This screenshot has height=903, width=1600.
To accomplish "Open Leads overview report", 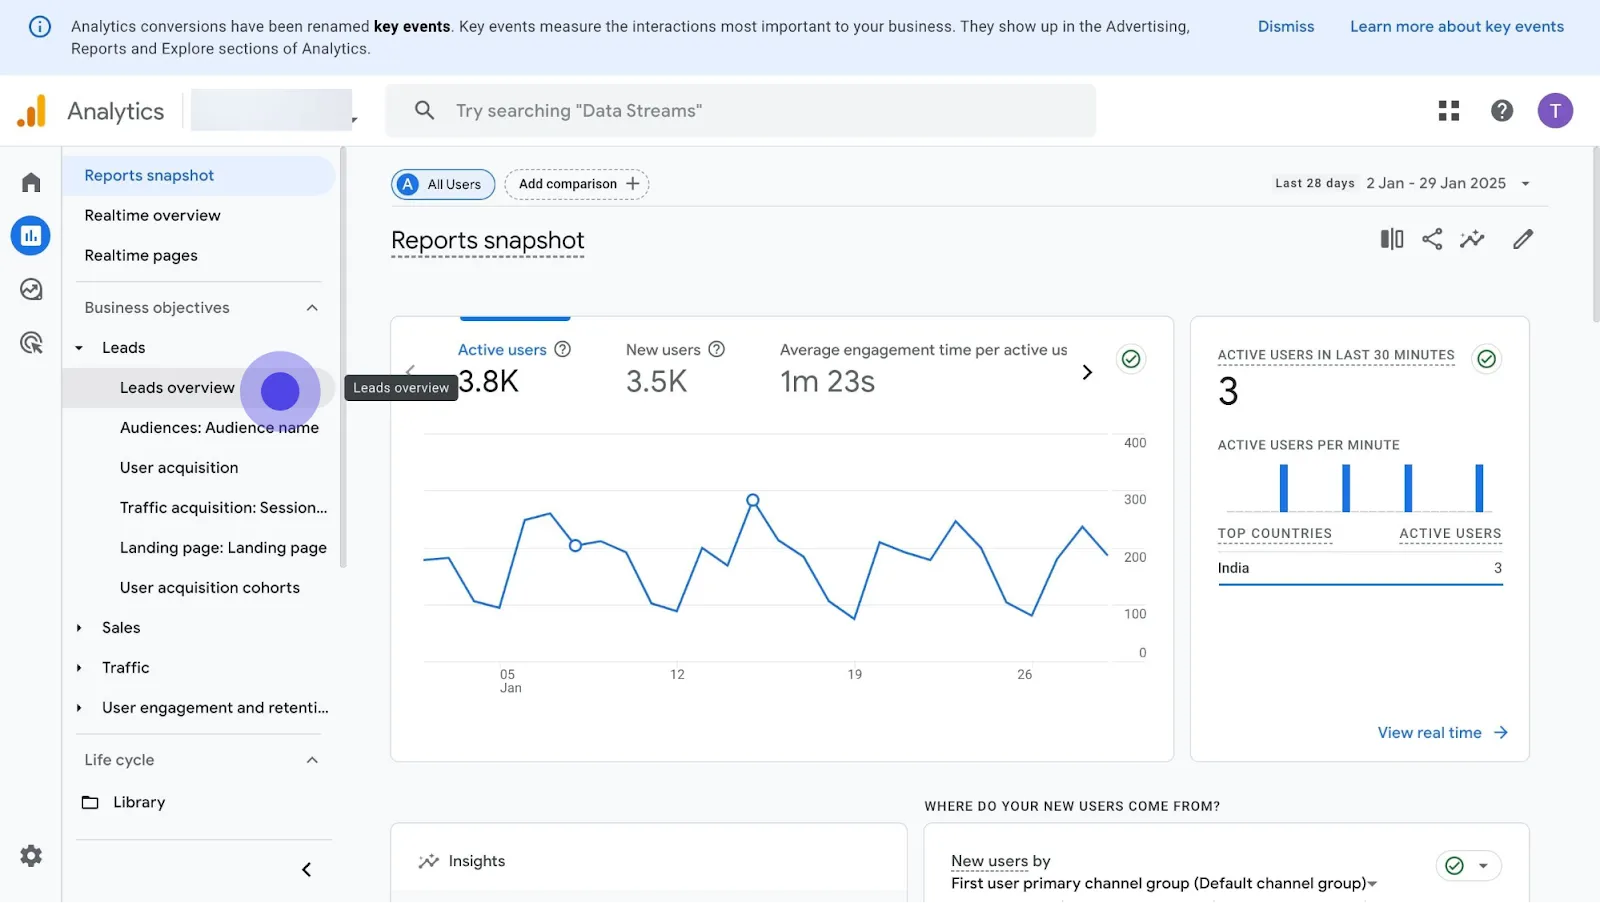I will coord(198,388).
